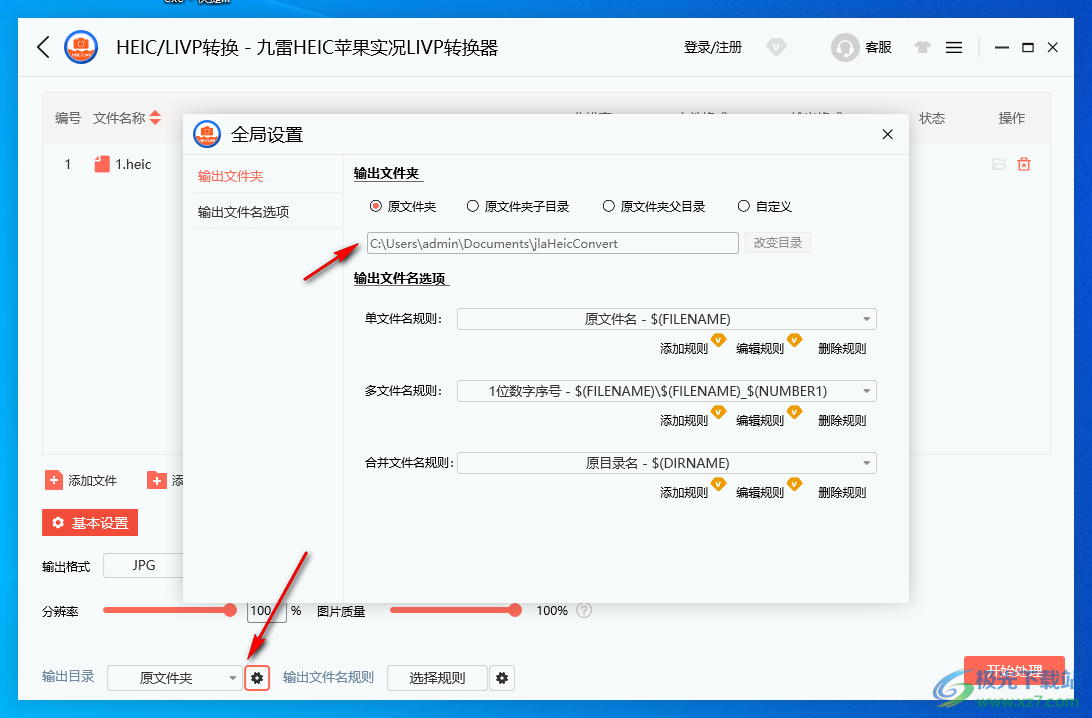Click the 基本设置 tab button

coord(90,523)
